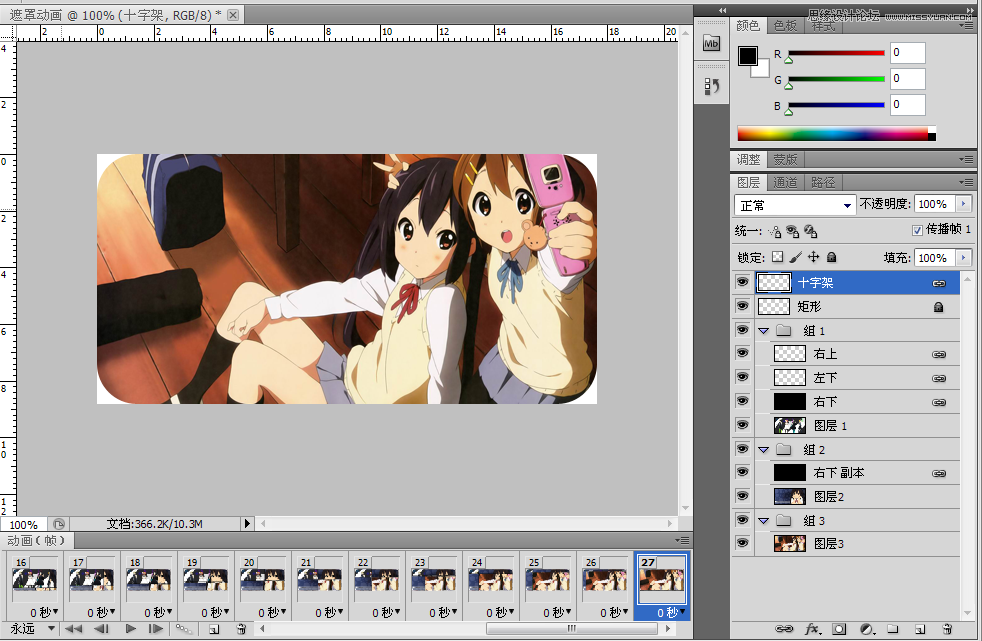Switch to the 路径 tab
This screenshot has height=641, width=982.
(x=823, y=183)
